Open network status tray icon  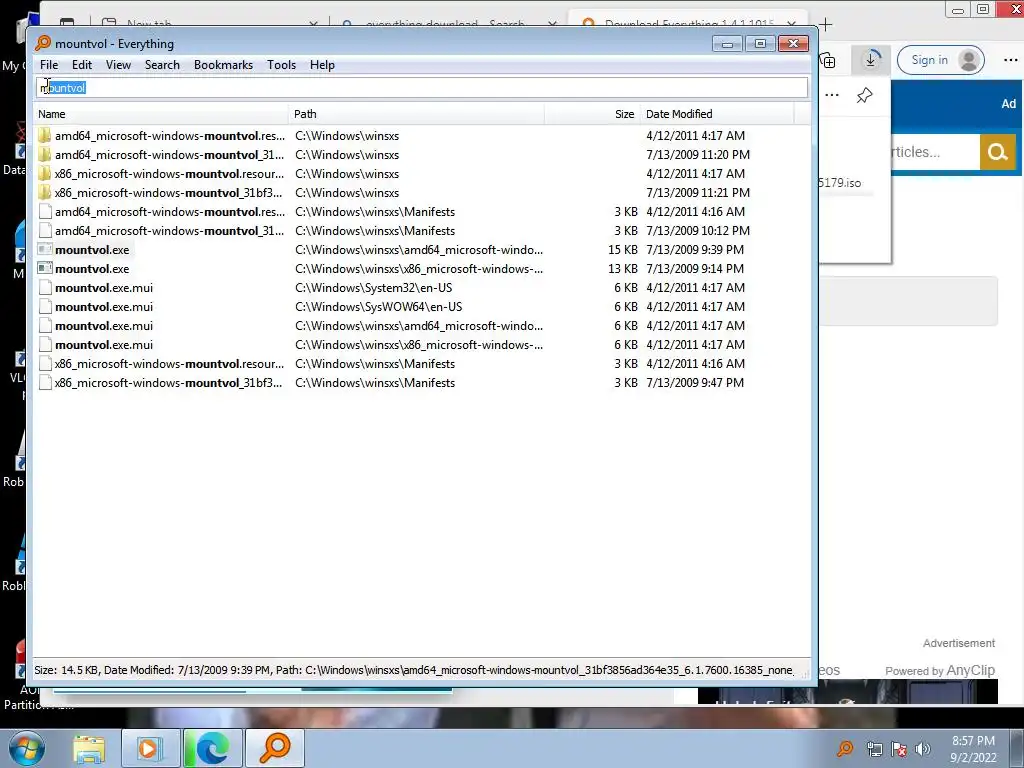874,749
